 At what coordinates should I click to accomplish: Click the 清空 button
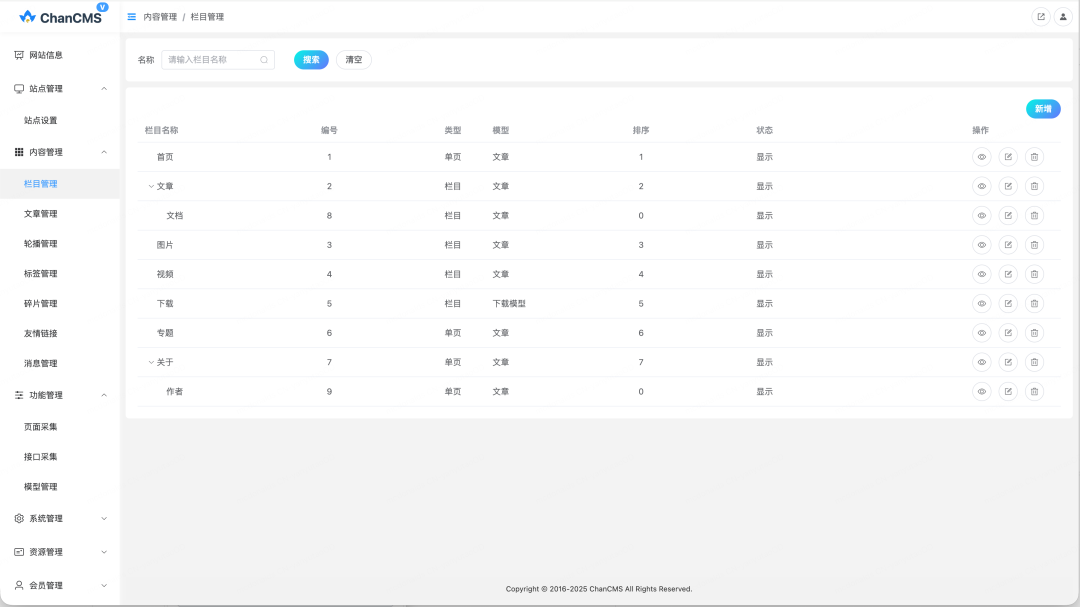(353, 60)
